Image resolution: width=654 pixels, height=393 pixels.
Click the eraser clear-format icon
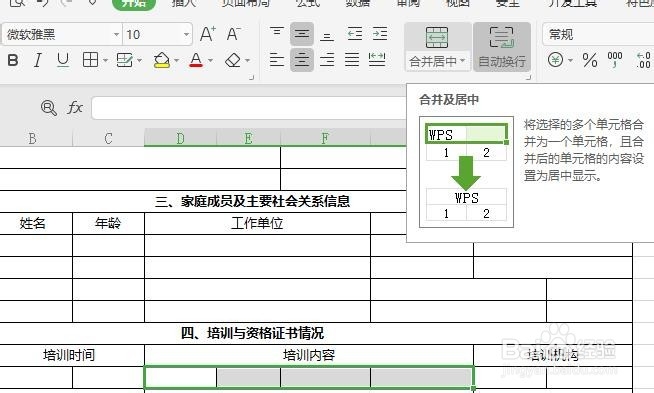[233, 60]
